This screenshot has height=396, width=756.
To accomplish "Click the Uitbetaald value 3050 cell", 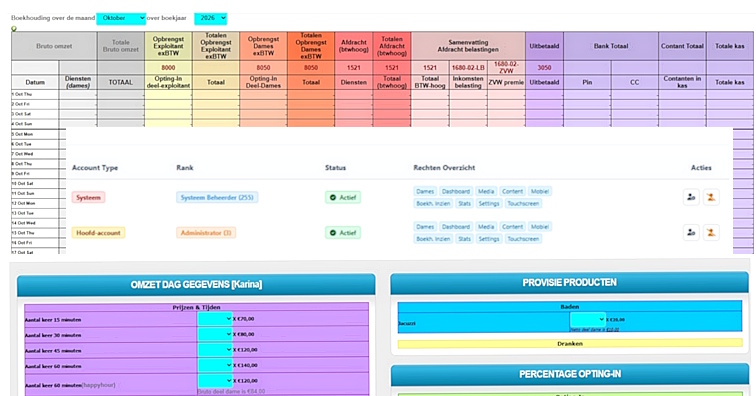I will point(544,68).
